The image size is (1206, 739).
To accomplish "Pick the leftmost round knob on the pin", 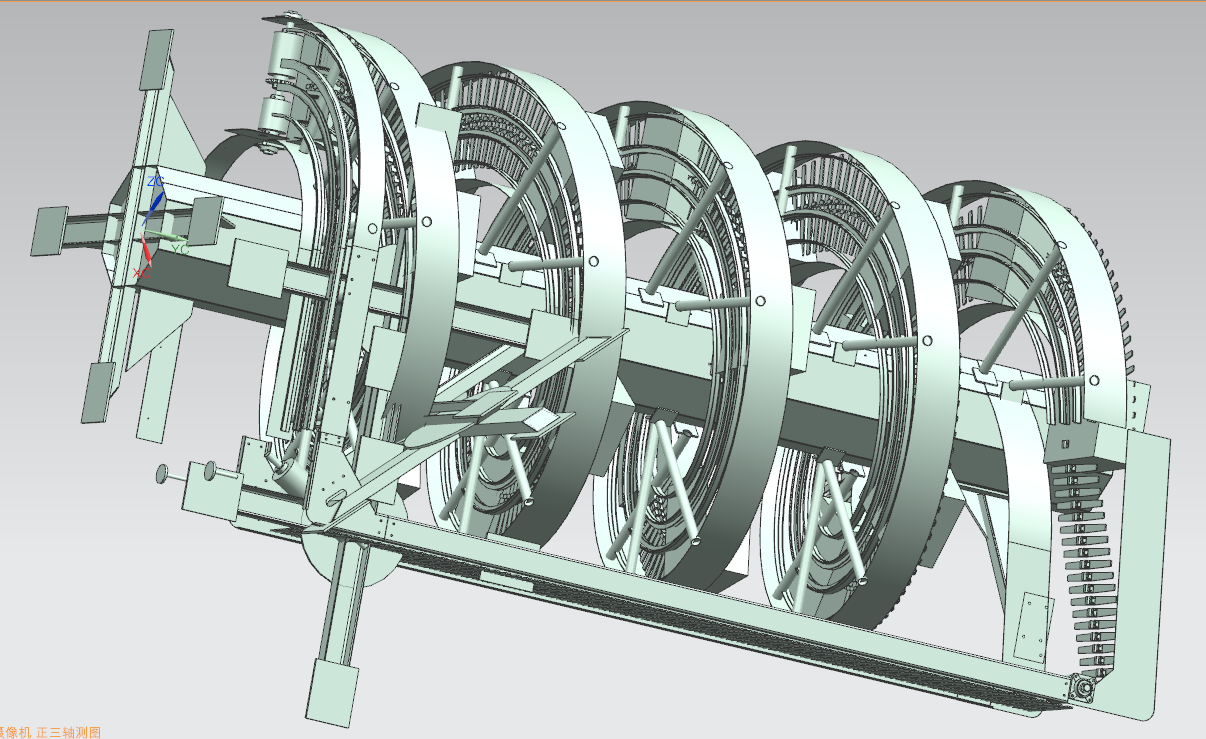I will [x=163, y=473].
